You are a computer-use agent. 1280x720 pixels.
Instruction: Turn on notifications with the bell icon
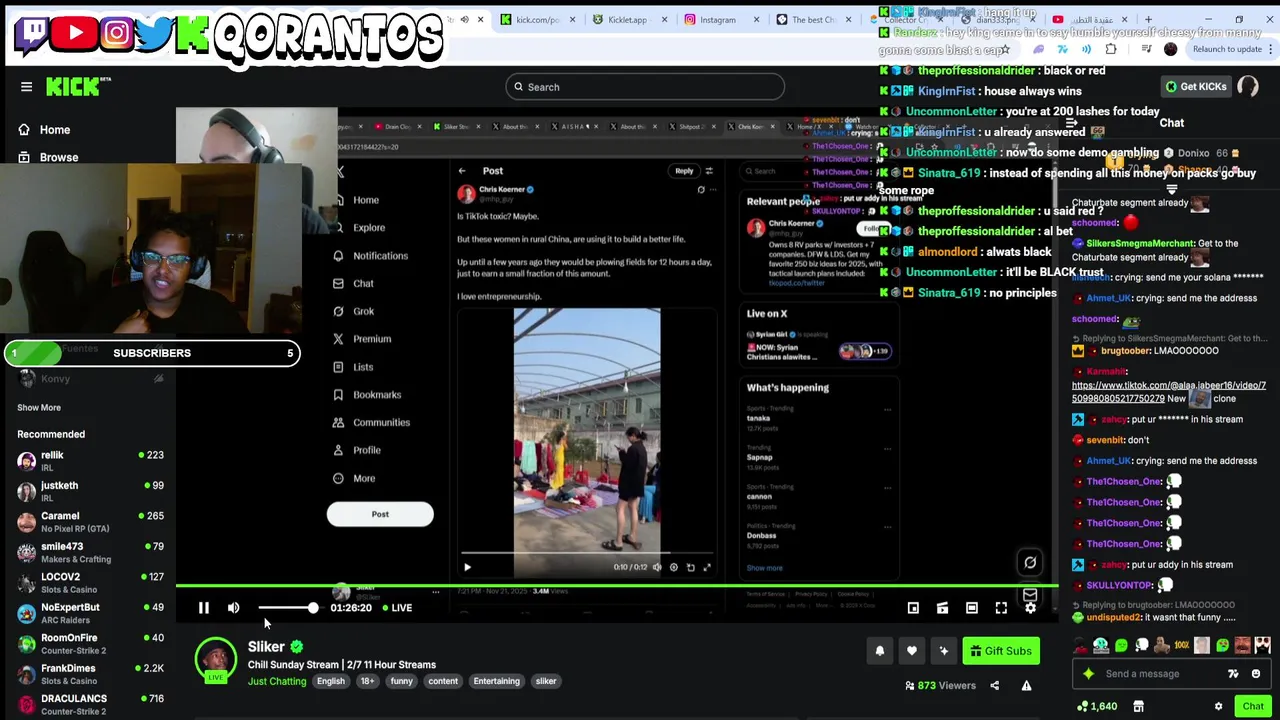[x=880, y=651]
